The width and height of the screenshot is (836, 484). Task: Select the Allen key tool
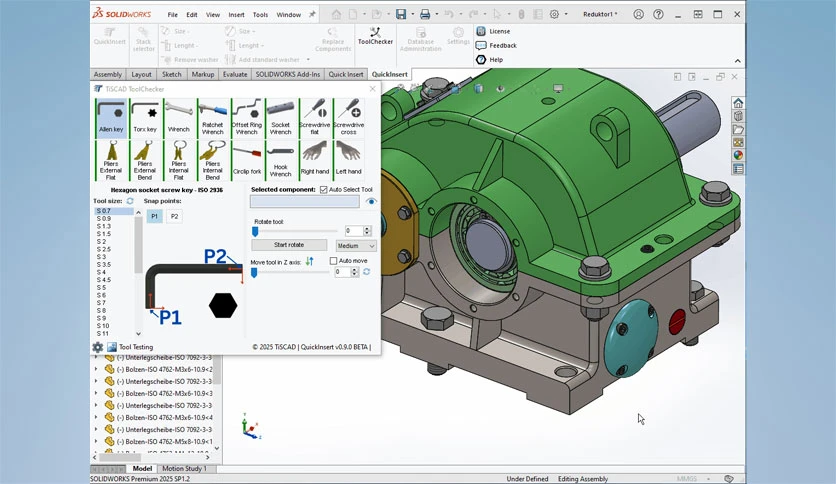point(111,118)
